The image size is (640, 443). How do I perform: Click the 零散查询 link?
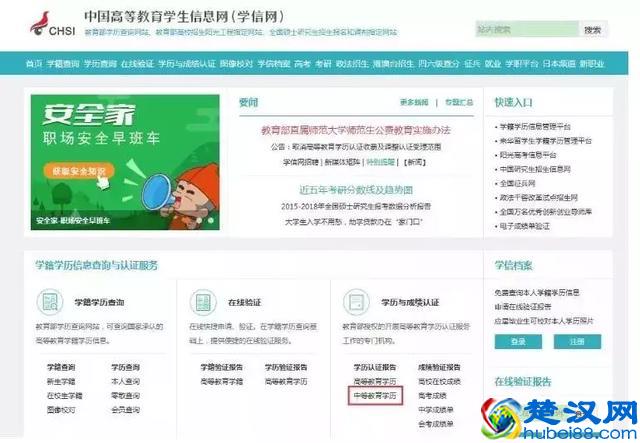pyautogui.click(x=125, y=396)
